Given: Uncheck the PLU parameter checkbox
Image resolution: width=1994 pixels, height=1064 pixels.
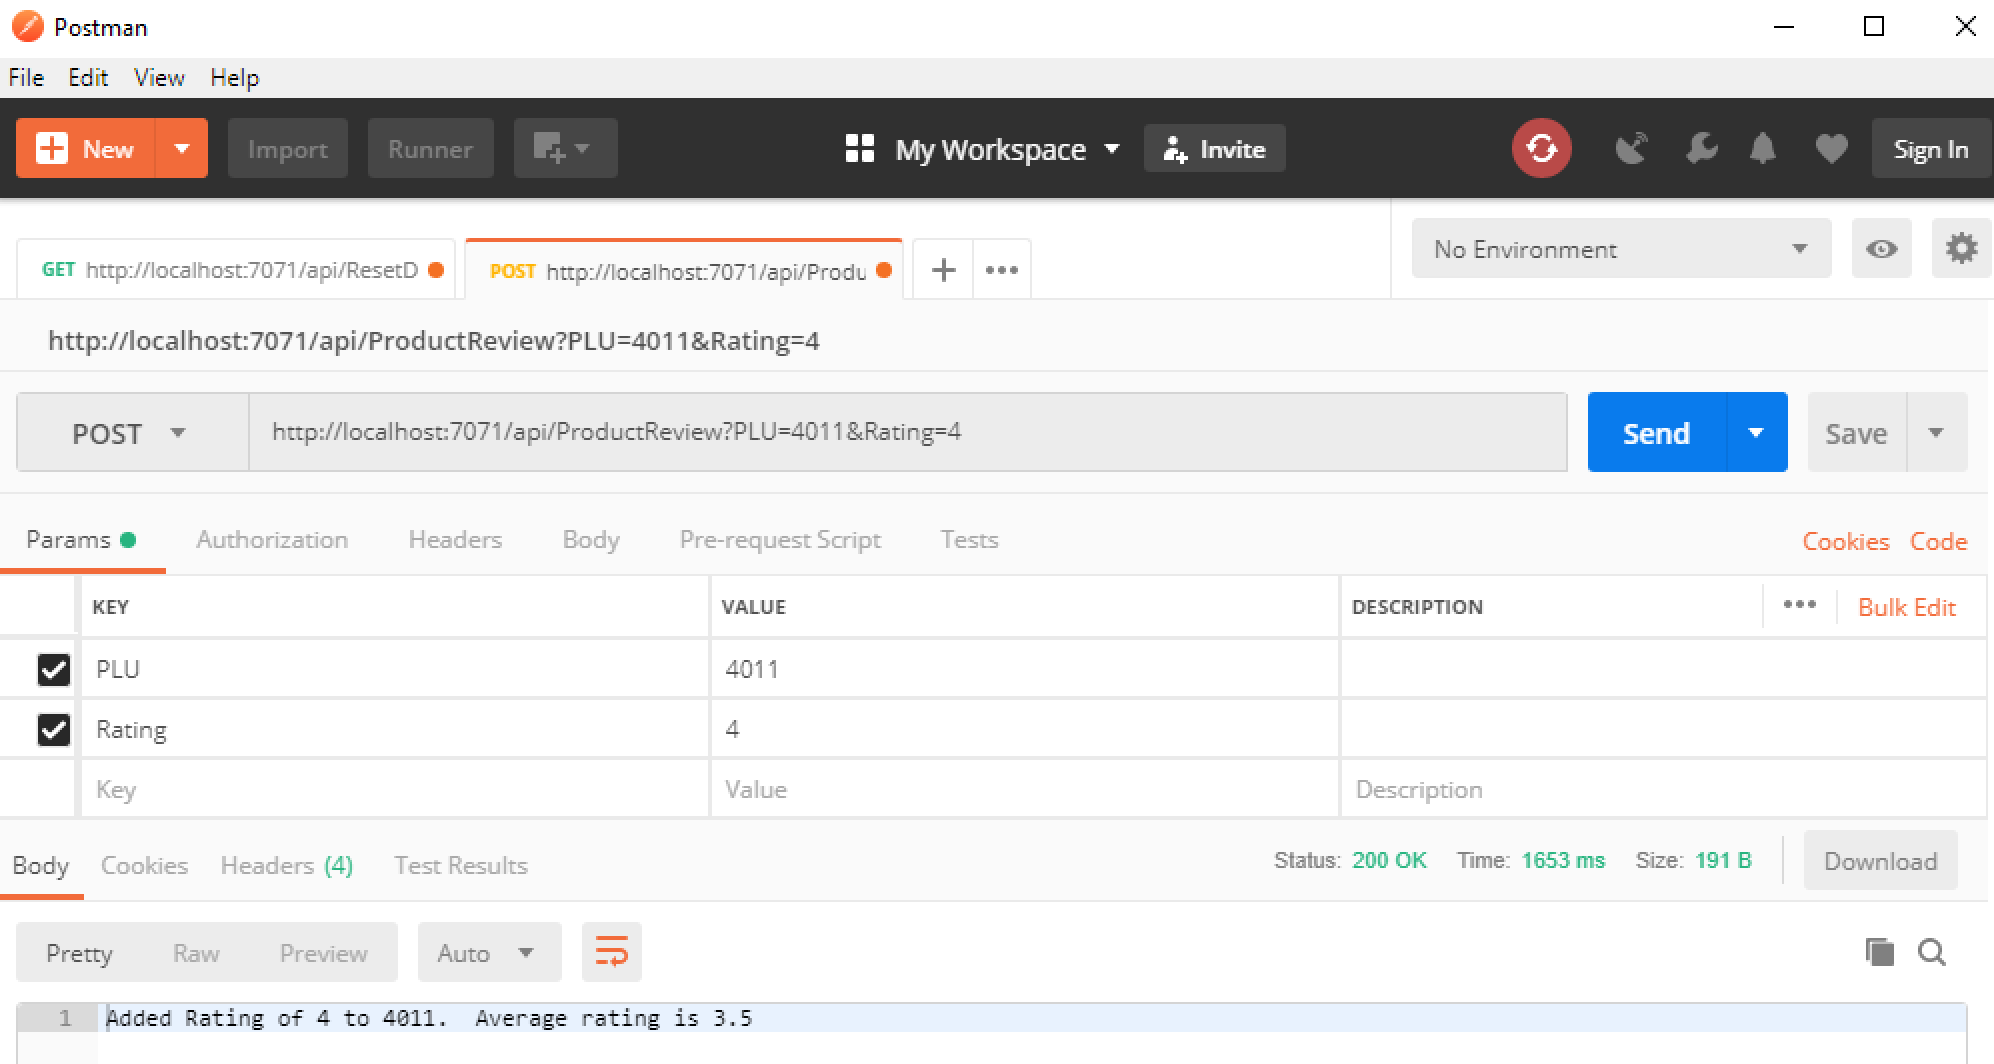Looking at the screenshot, I should [x=54, y=669].
